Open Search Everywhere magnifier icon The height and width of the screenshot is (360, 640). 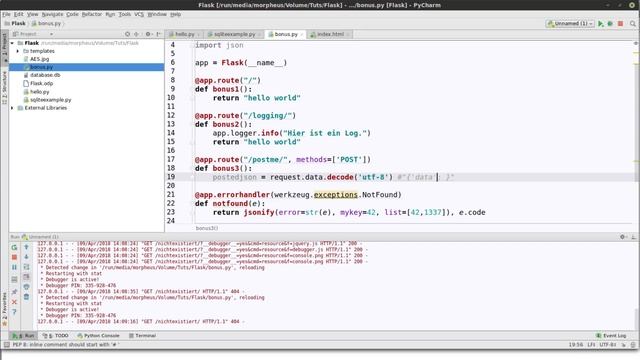pos(633,24)
